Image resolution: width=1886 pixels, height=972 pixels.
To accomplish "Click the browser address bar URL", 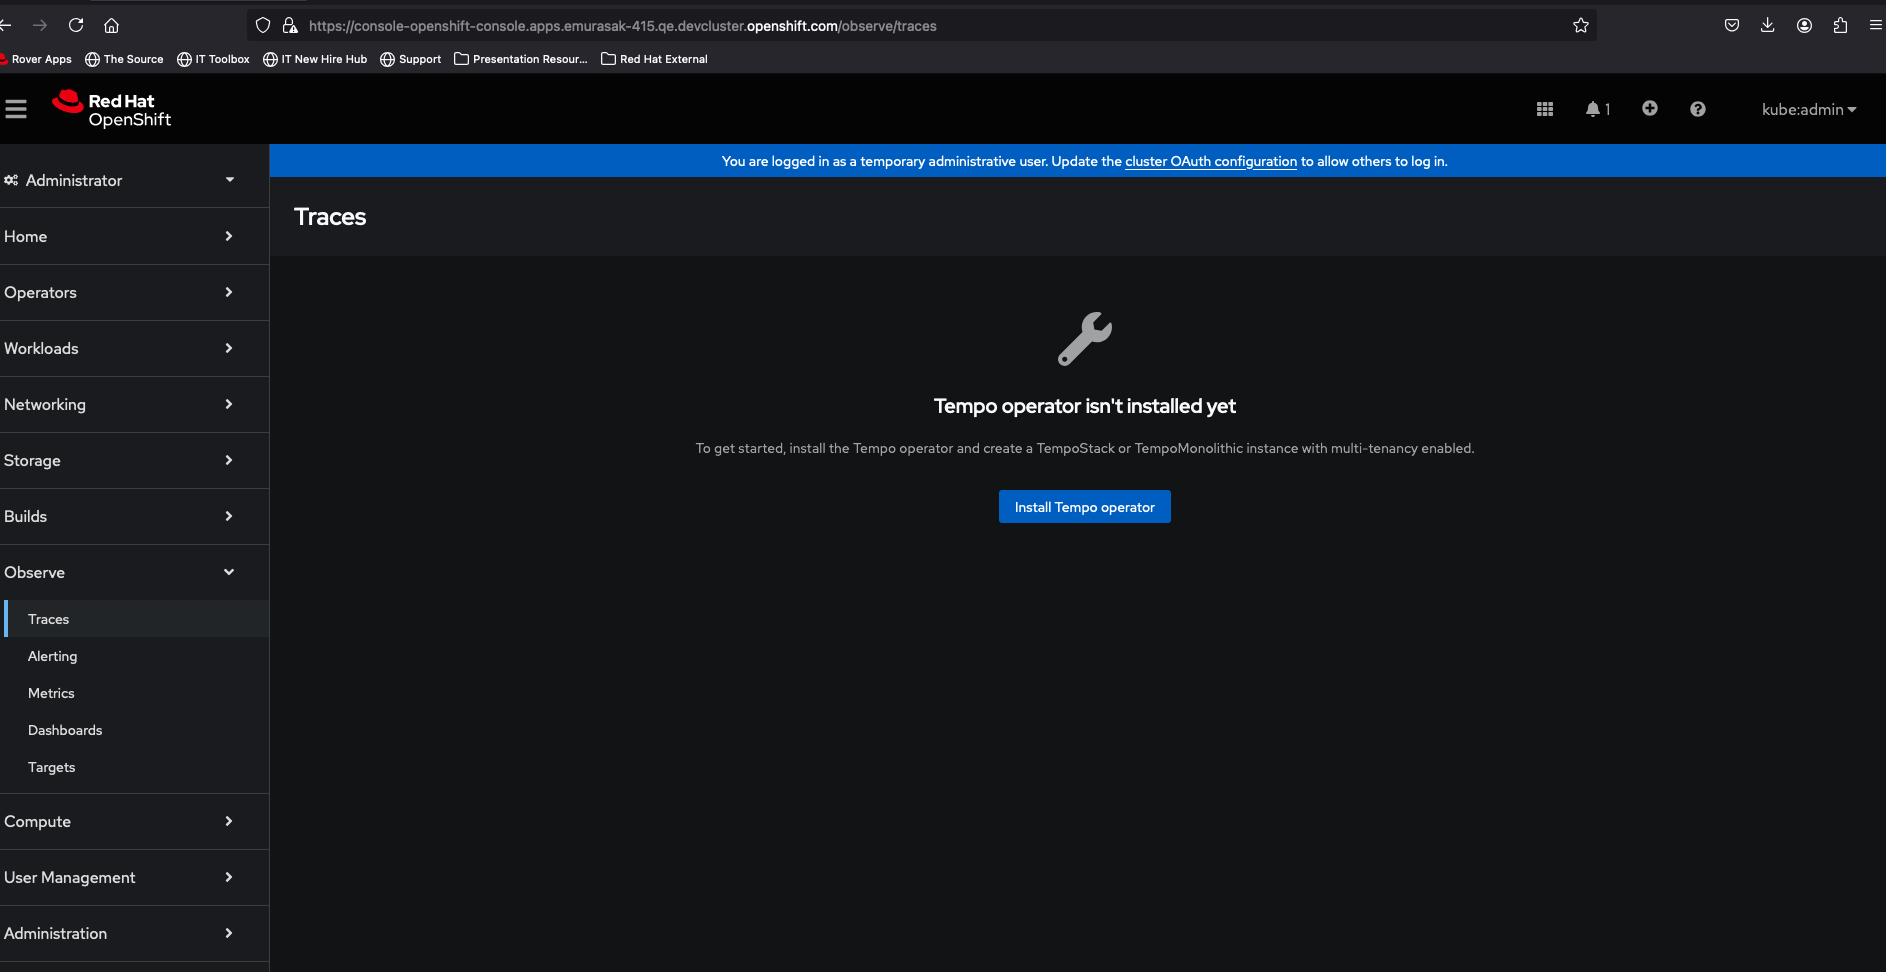I will pos(622,26).
